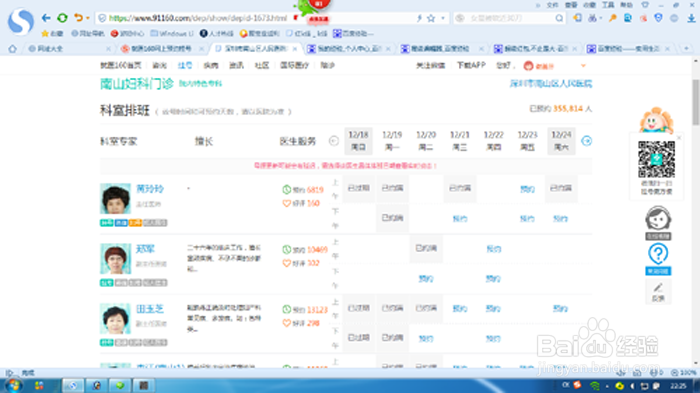
Task: Open the second doctor 10469 profile photo
Action: pyautogui.click(x=115, y=259)
